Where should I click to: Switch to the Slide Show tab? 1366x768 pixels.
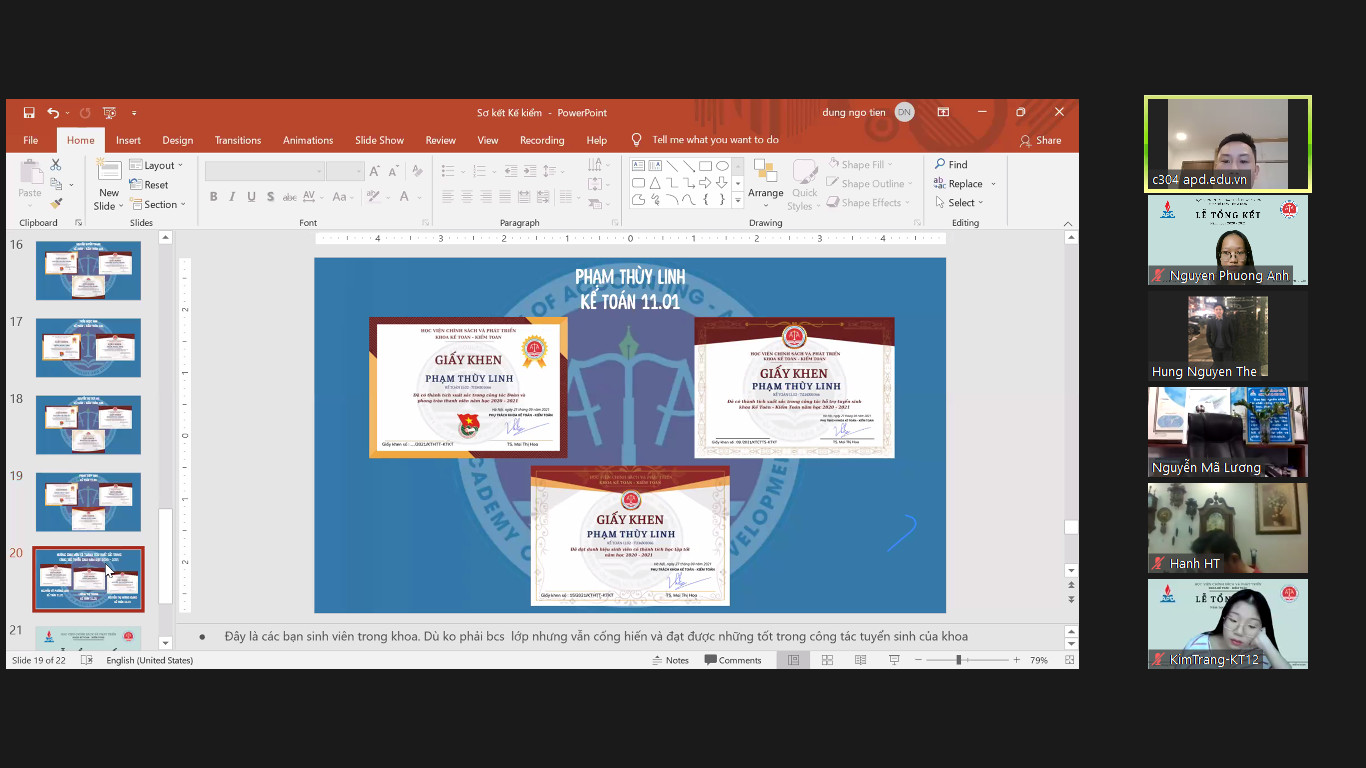coord(379,140)
